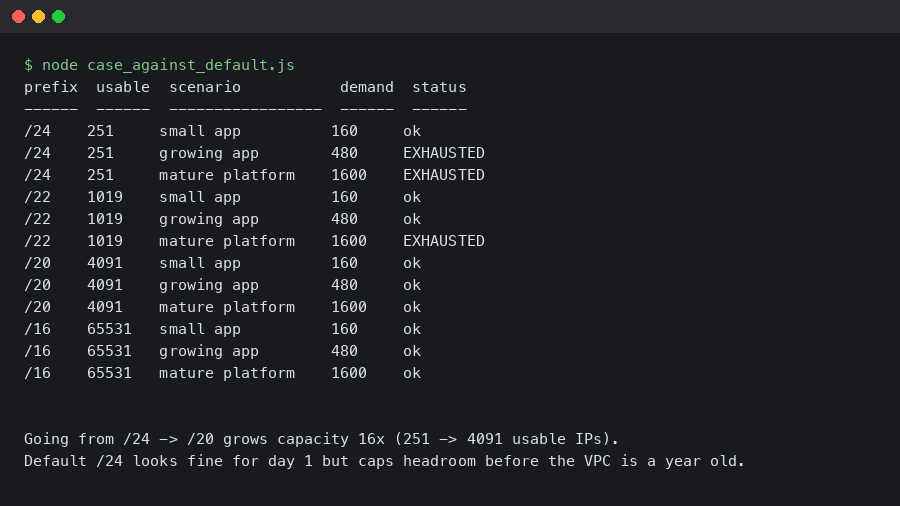Click 'mature platform' in the /16 row
This screenshot has width=900, height=506.
(x=227, y=373)
